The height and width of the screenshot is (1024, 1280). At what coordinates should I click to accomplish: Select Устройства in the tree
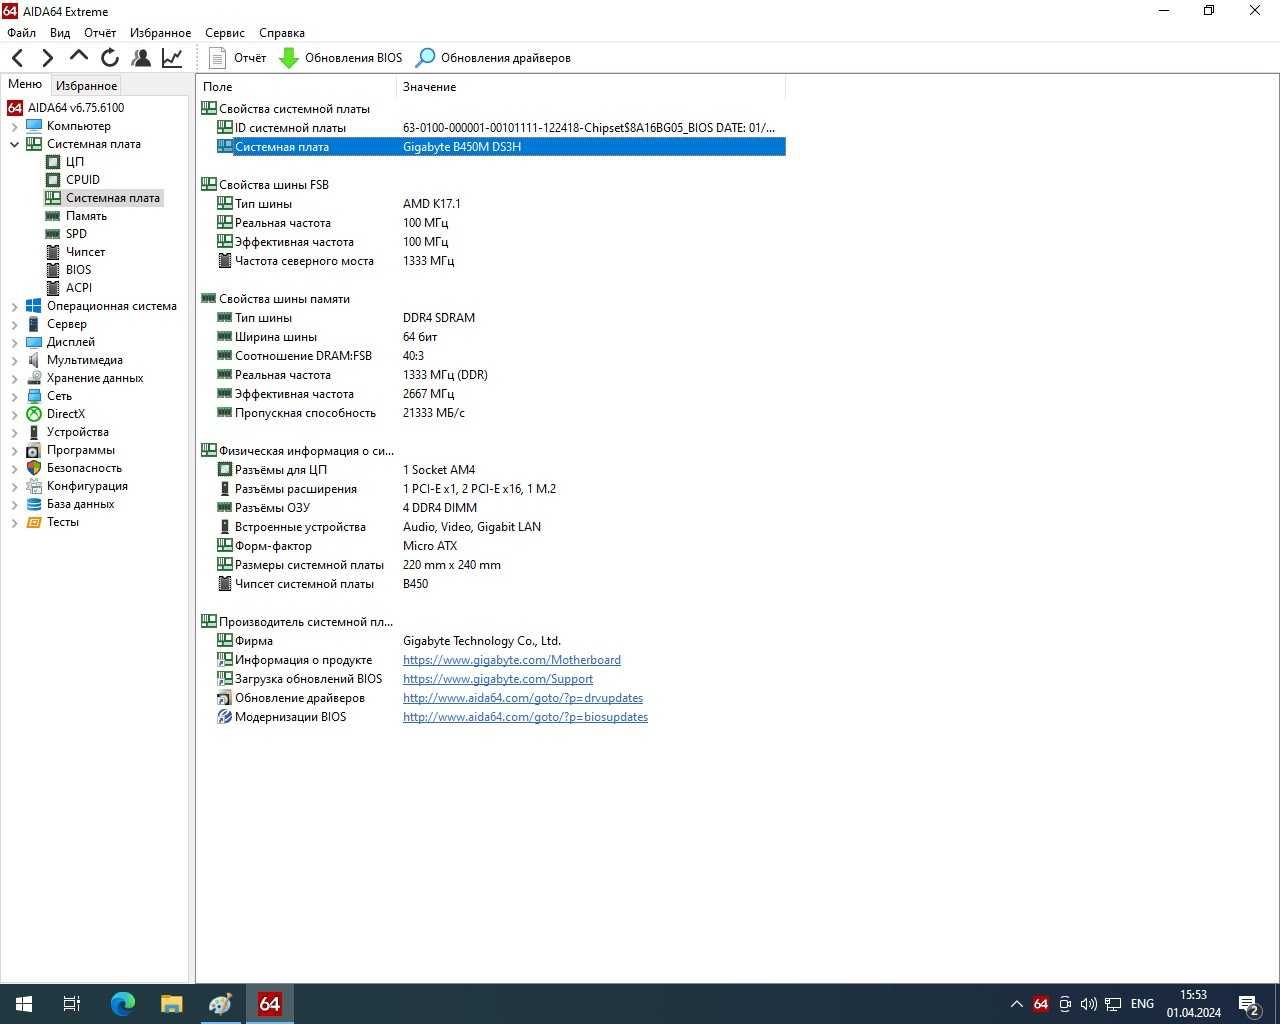click(x=77, y=432)
